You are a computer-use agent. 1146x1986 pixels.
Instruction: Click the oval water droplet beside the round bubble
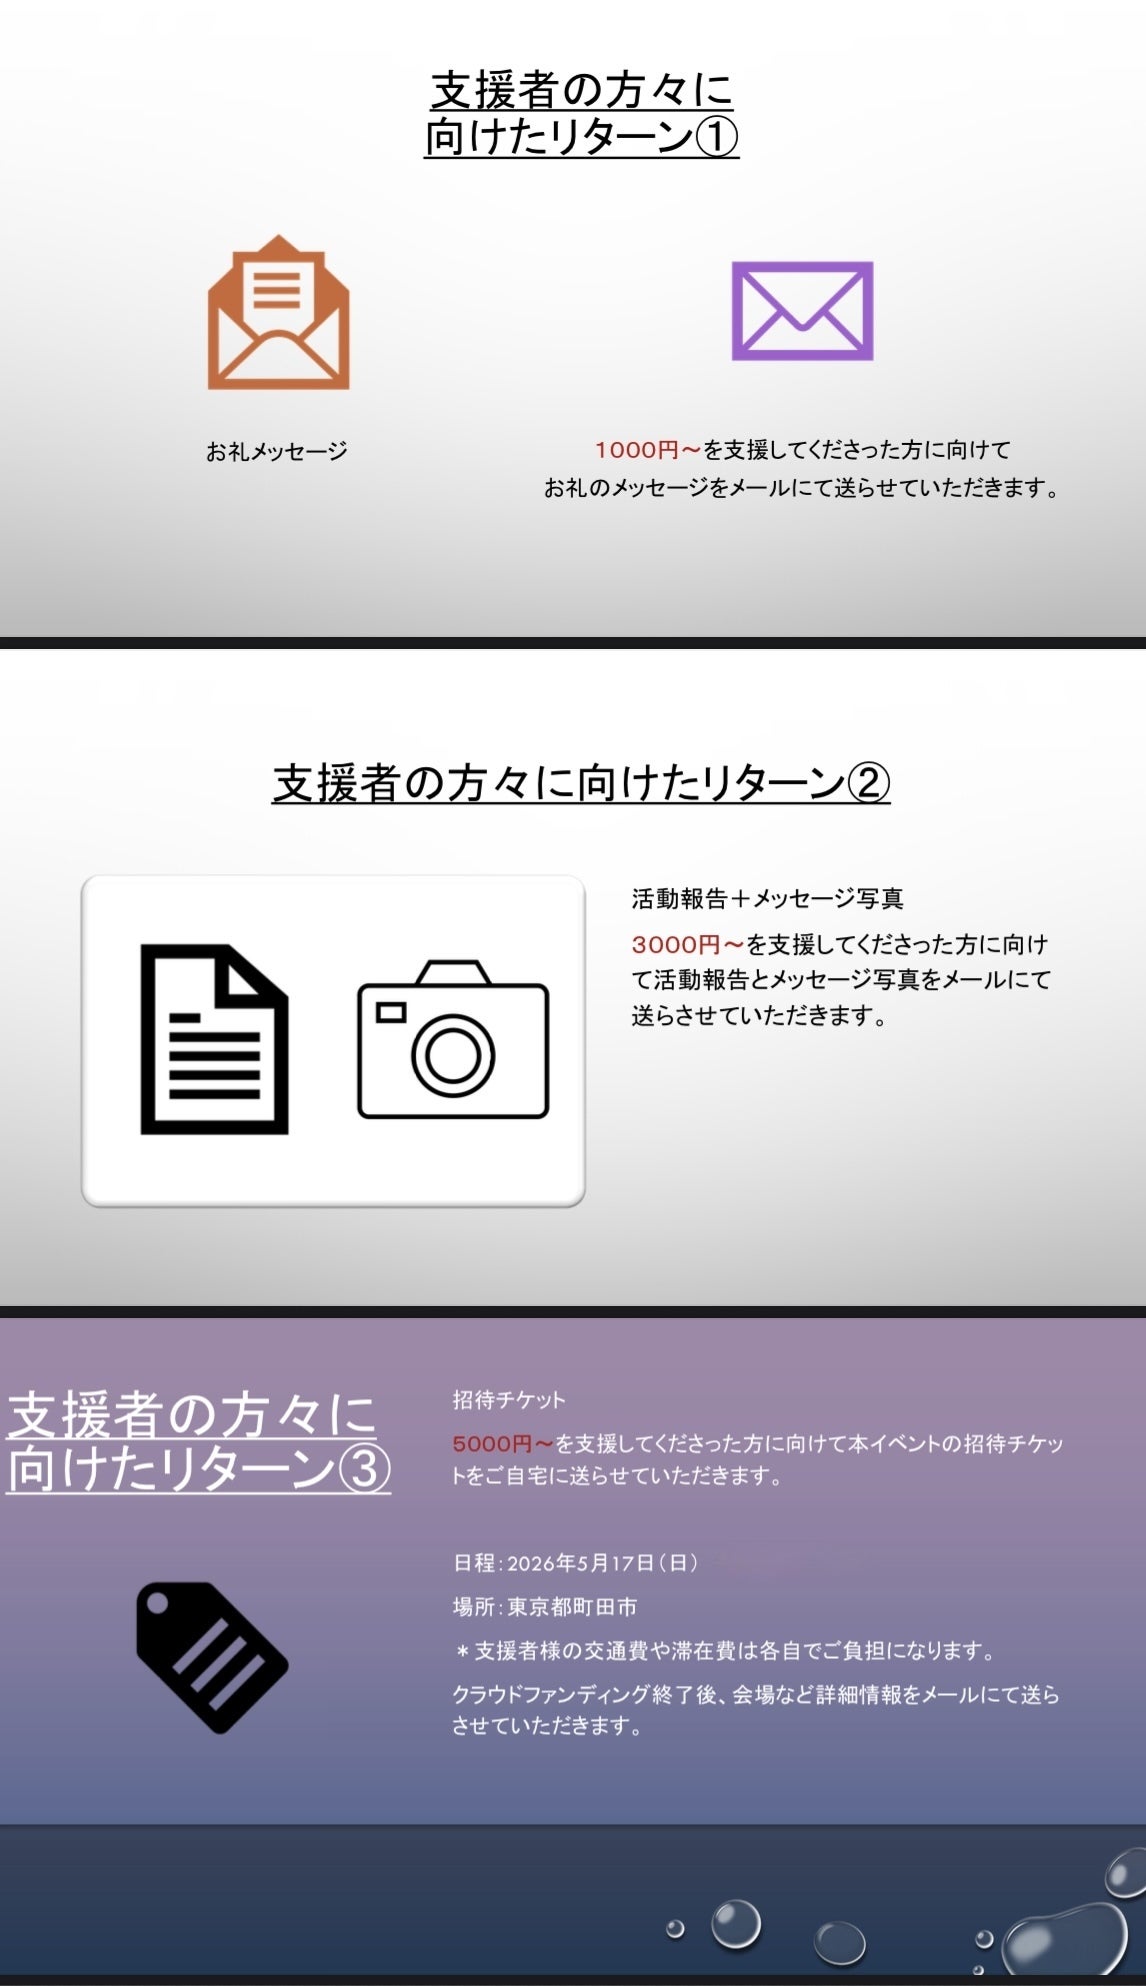point(839,1942)
